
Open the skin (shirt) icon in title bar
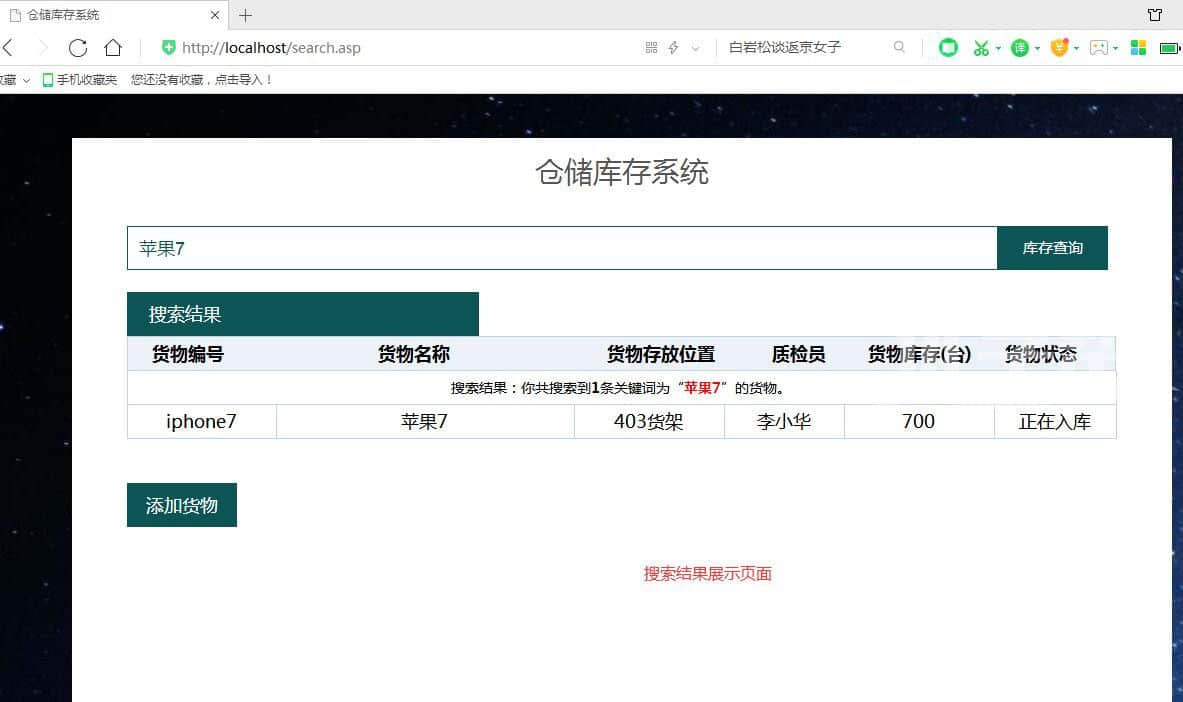pos(1155,15)
